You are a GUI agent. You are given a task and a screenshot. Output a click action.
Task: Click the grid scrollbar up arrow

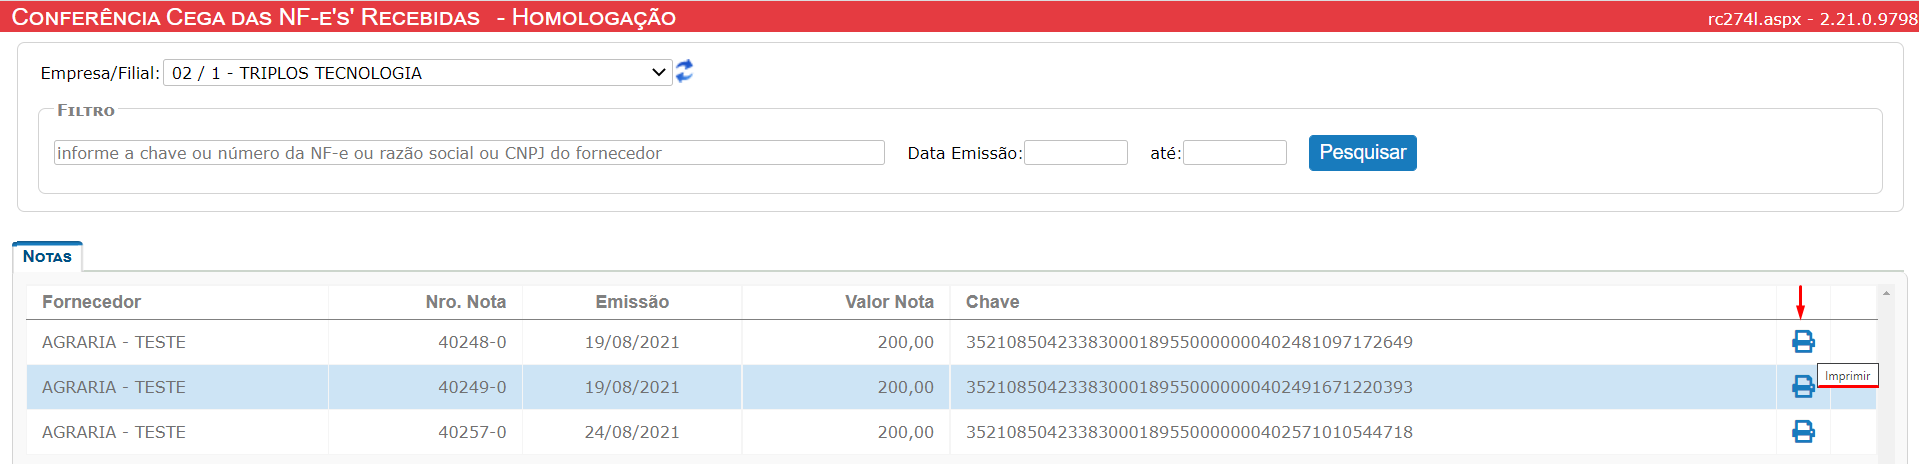tap(1886, 294)
